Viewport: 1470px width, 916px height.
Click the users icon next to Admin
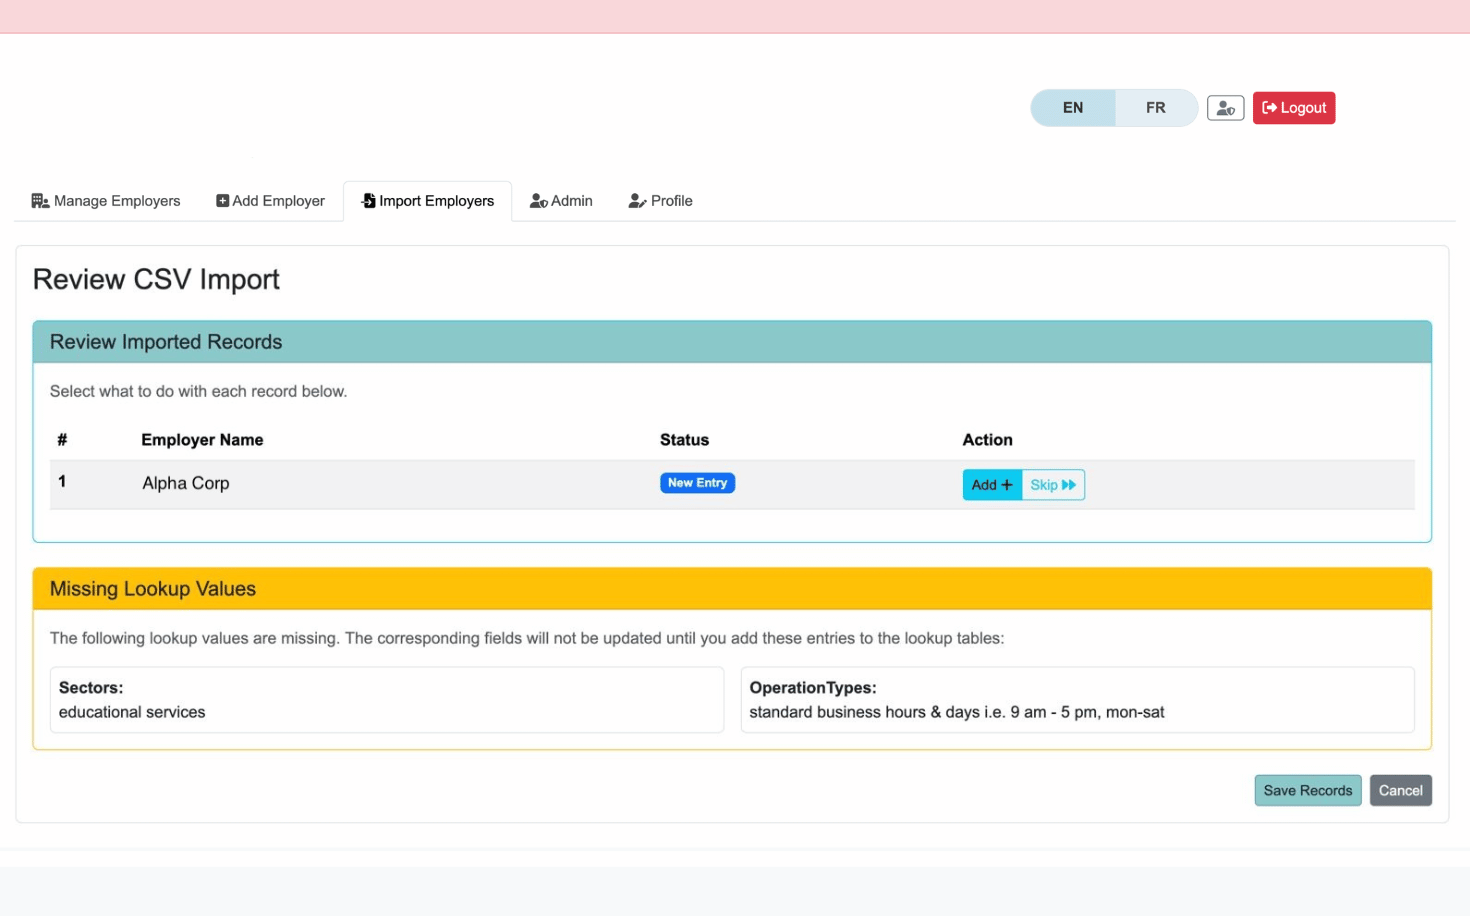[x=538, y=200]
